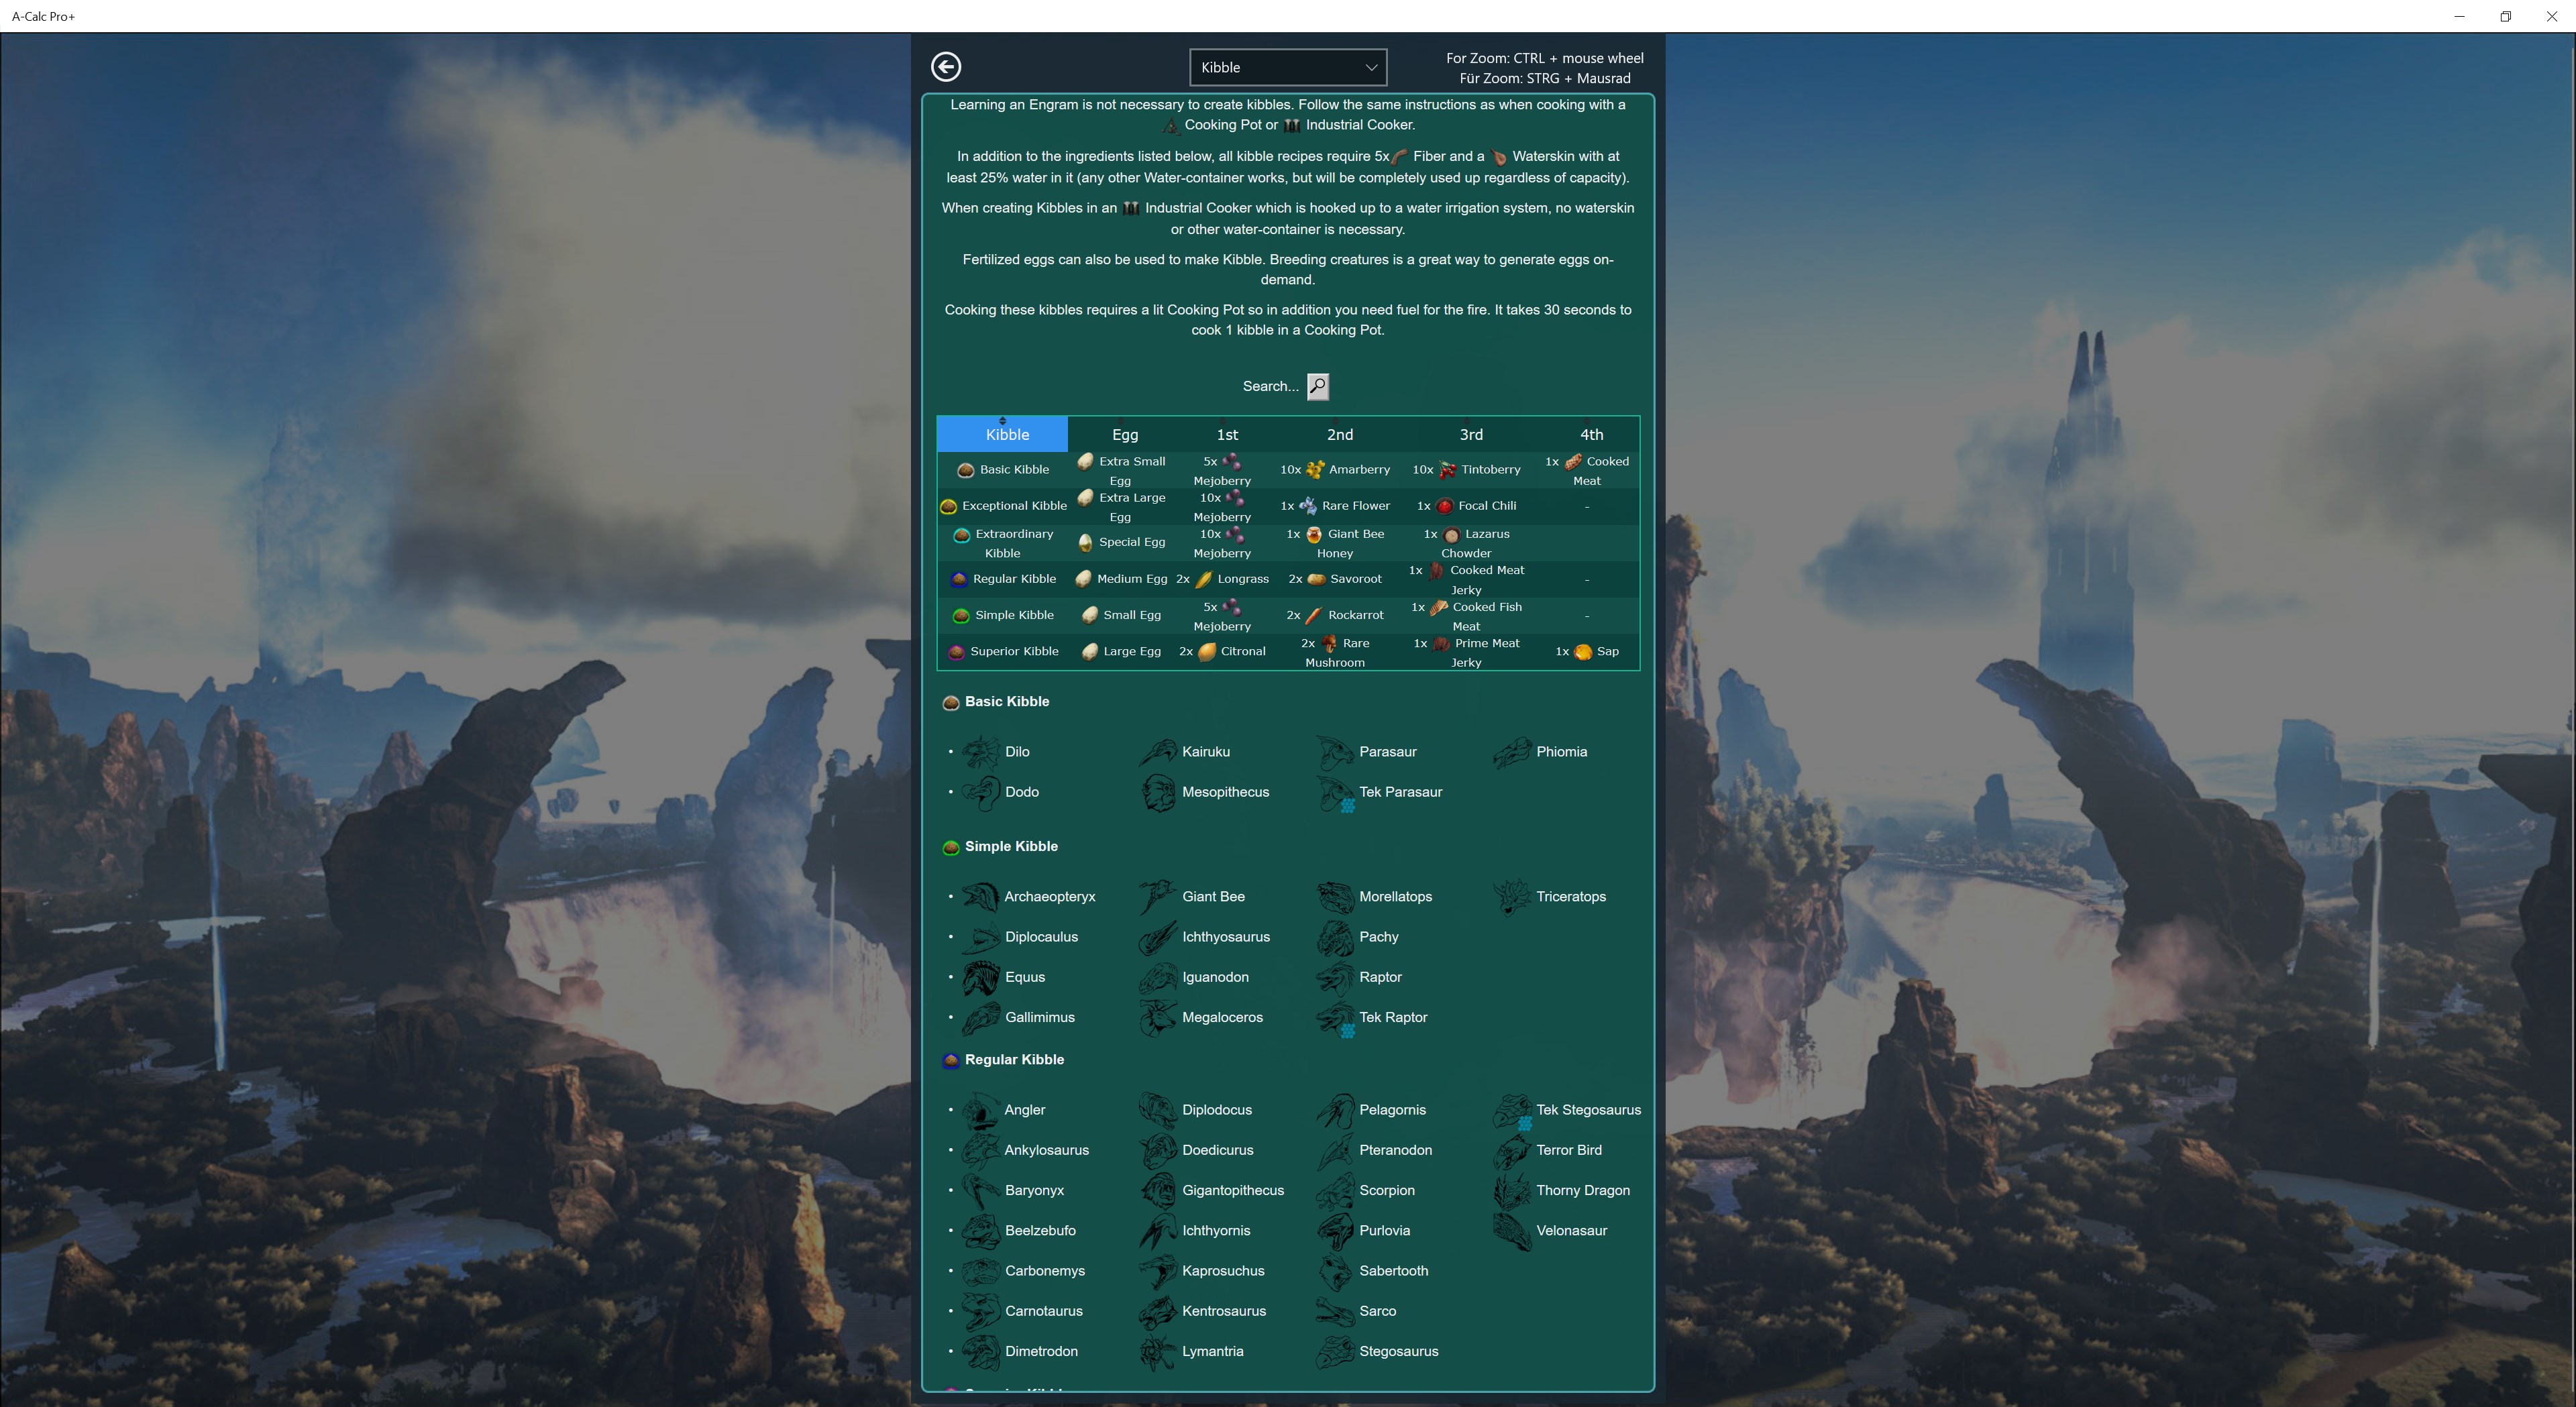Open the Kibble category dropdown
The width and height of the screenshot is (2576, 1407).
pyautogui.click(x=1287, y=67)
